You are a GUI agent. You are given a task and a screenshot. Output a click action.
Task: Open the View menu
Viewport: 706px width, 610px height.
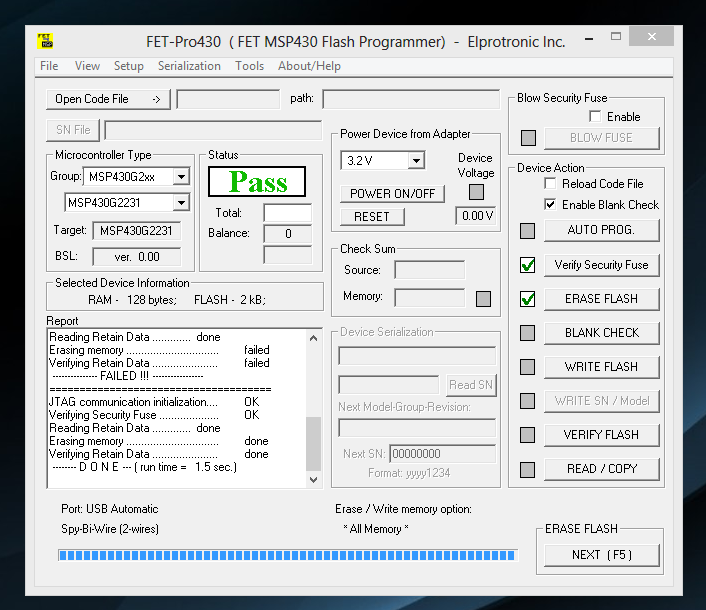[87, 66]
